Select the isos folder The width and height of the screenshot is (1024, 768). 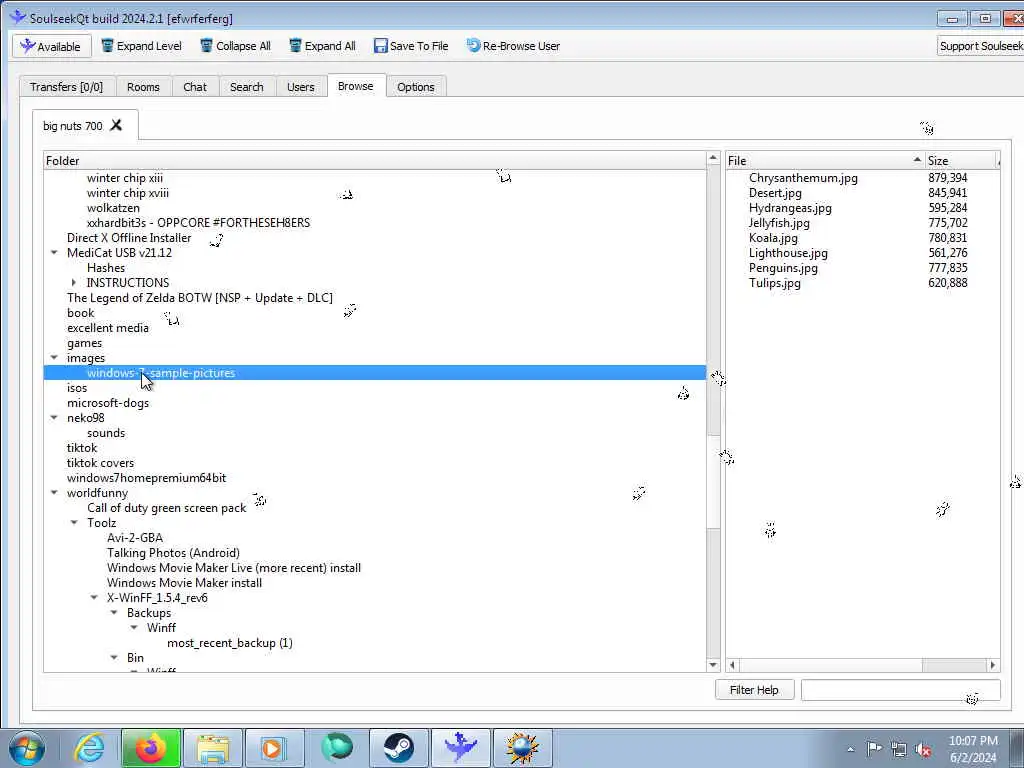point(77,388)
